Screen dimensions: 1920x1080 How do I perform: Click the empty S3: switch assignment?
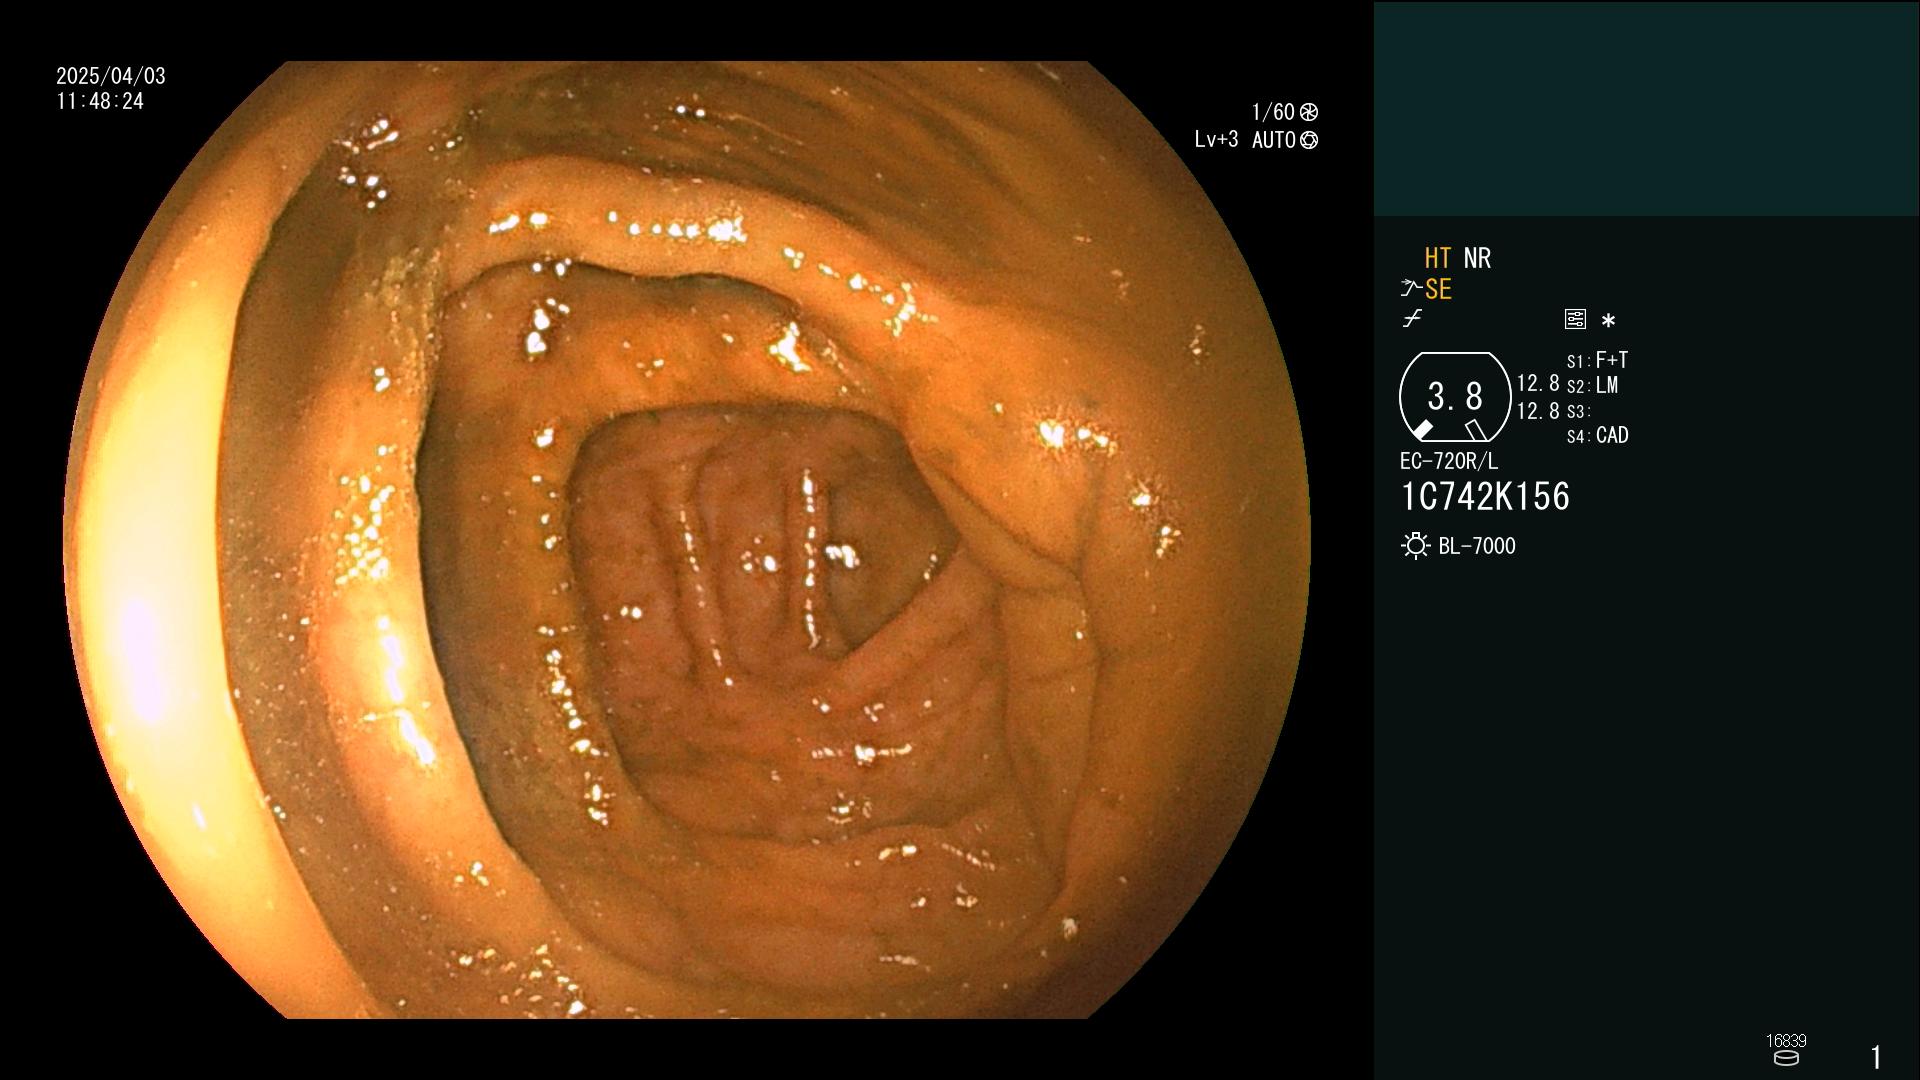point(1578,412)
